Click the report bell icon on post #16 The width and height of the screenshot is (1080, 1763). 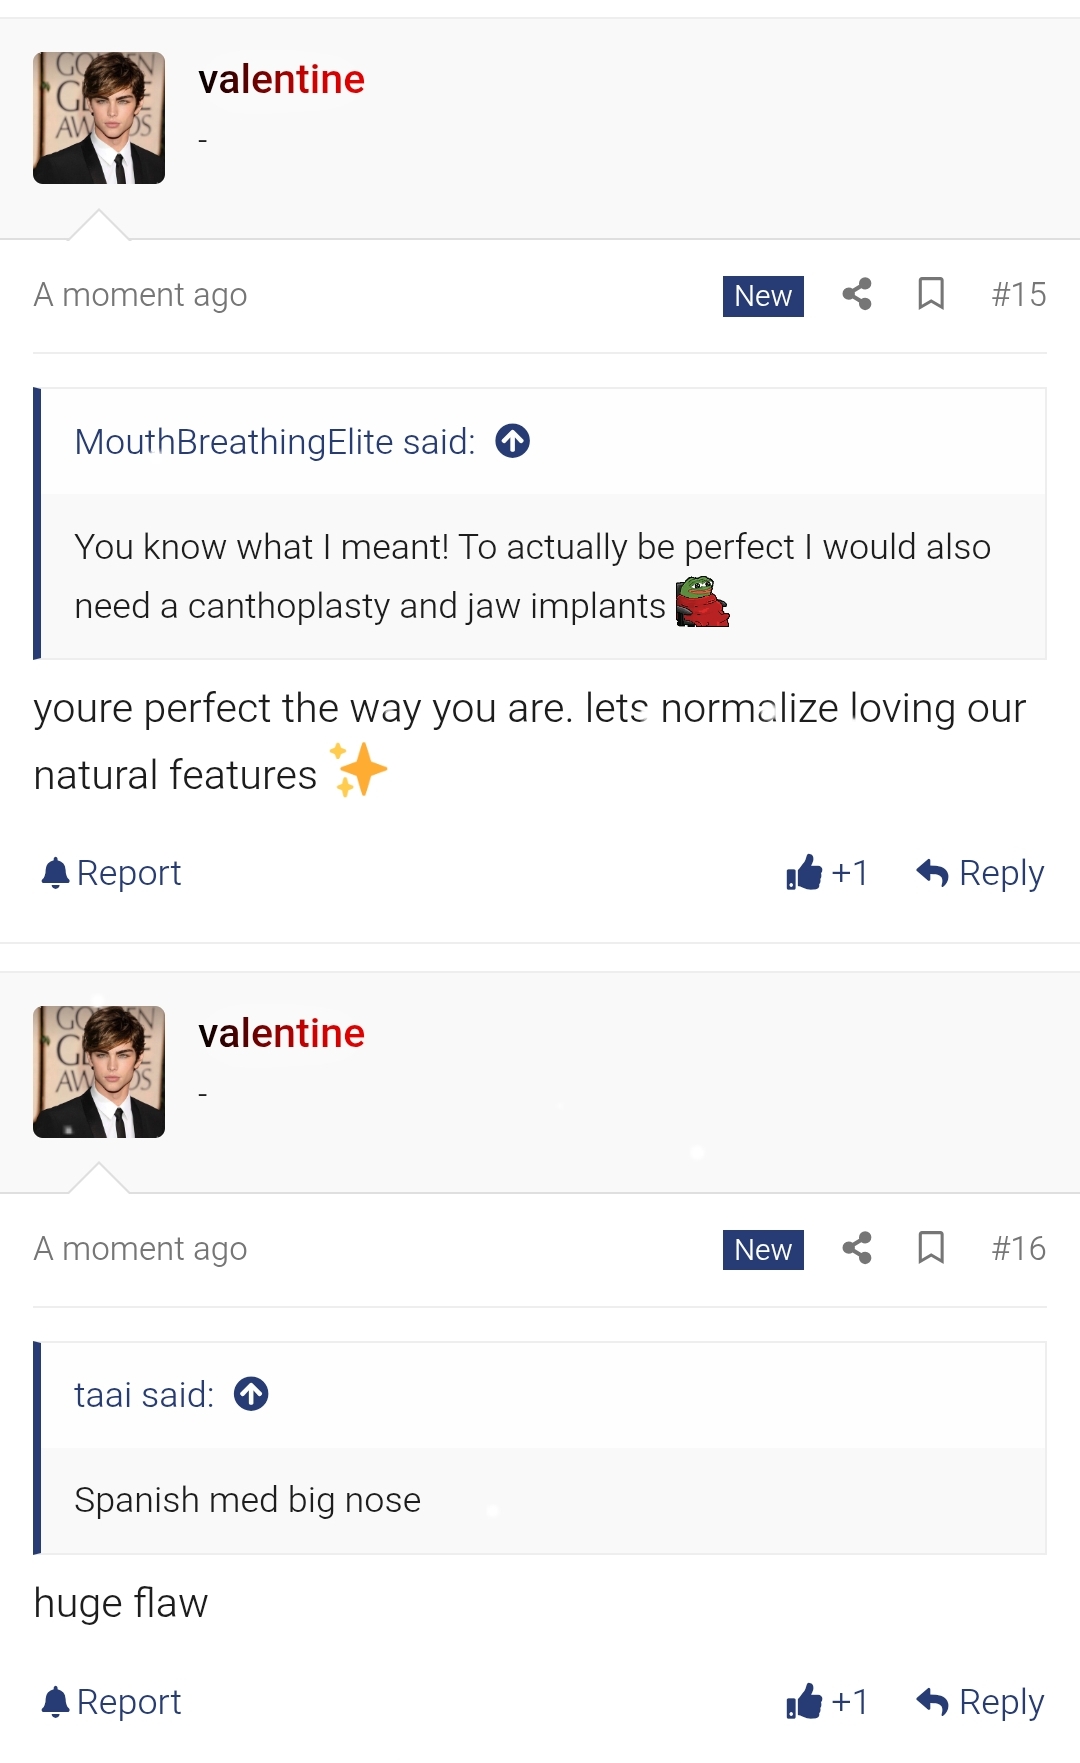click(57, 1700)
